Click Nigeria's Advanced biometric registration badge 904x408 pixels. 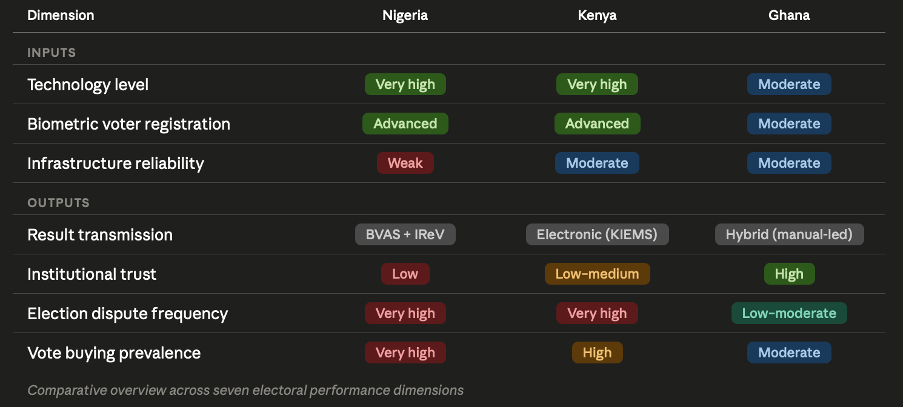(x=405, y=124)
